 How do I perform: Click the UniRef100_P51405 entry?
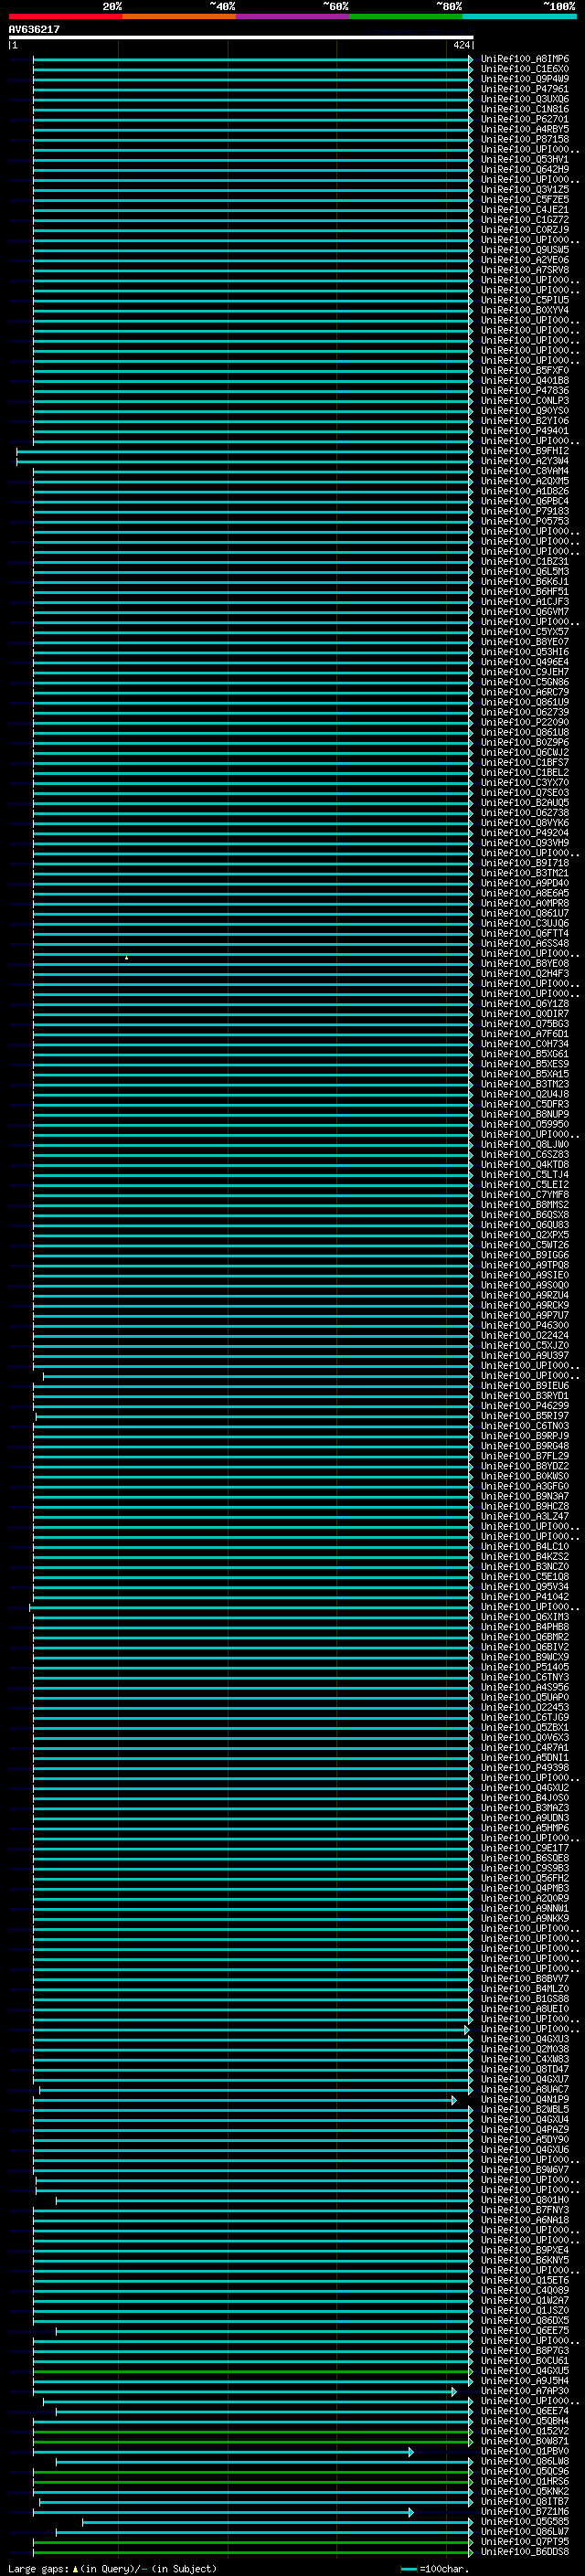coord(524,1667)
